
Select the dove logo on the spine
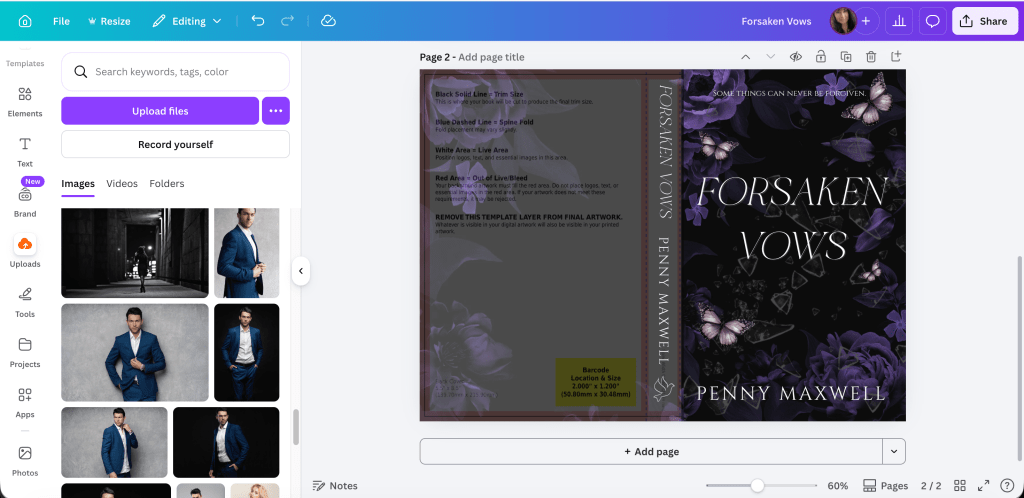pos(664,388)
